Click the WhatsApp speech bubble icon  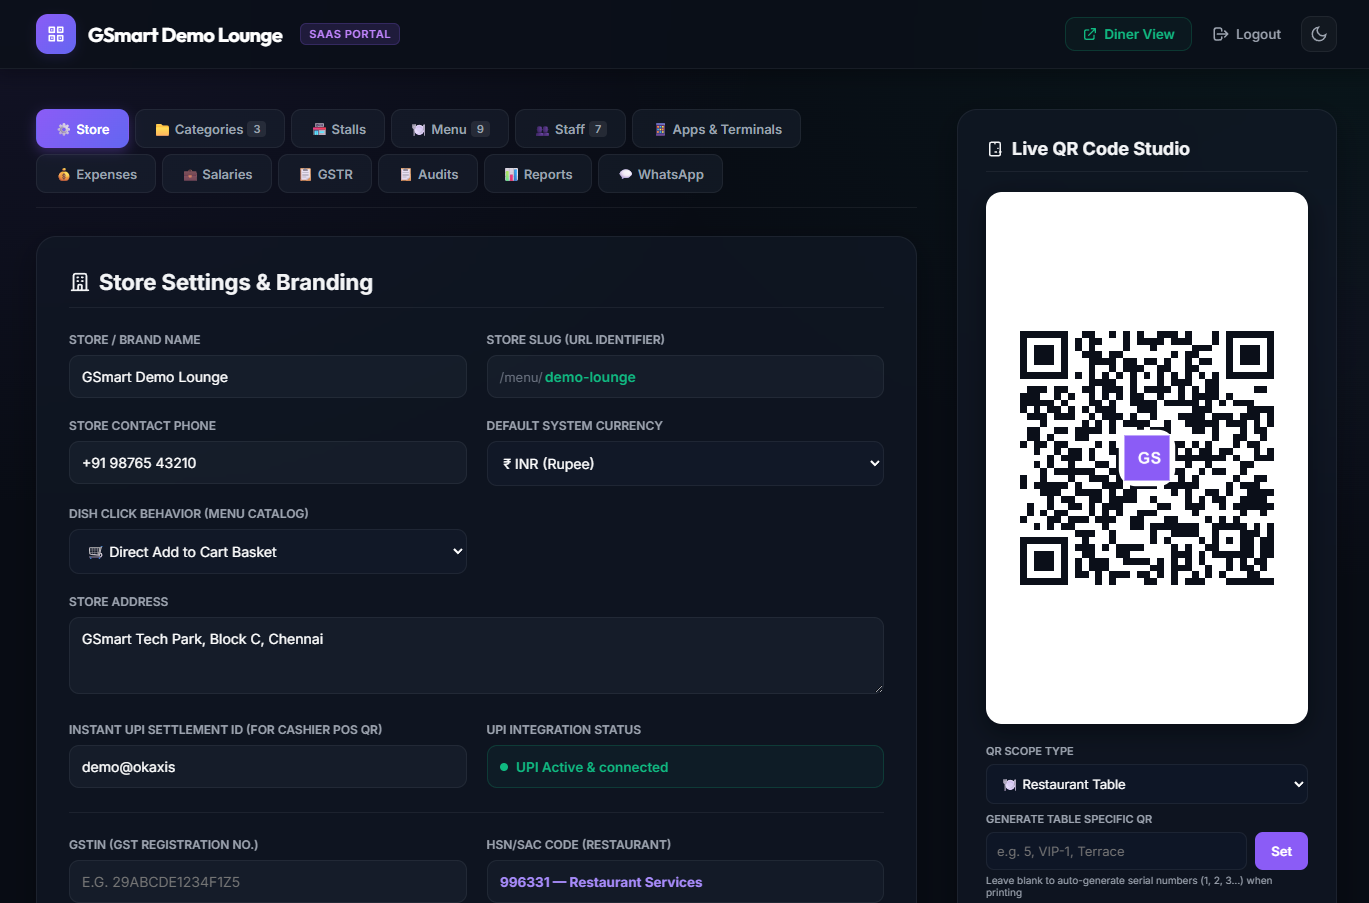[626, 175]
